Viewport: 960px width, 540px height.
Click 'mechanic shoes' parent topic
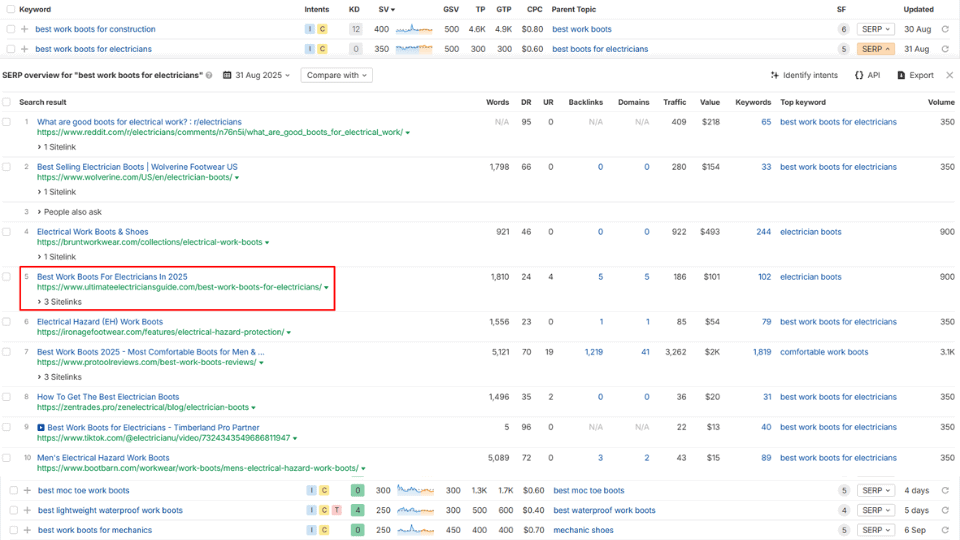[583, 530]
